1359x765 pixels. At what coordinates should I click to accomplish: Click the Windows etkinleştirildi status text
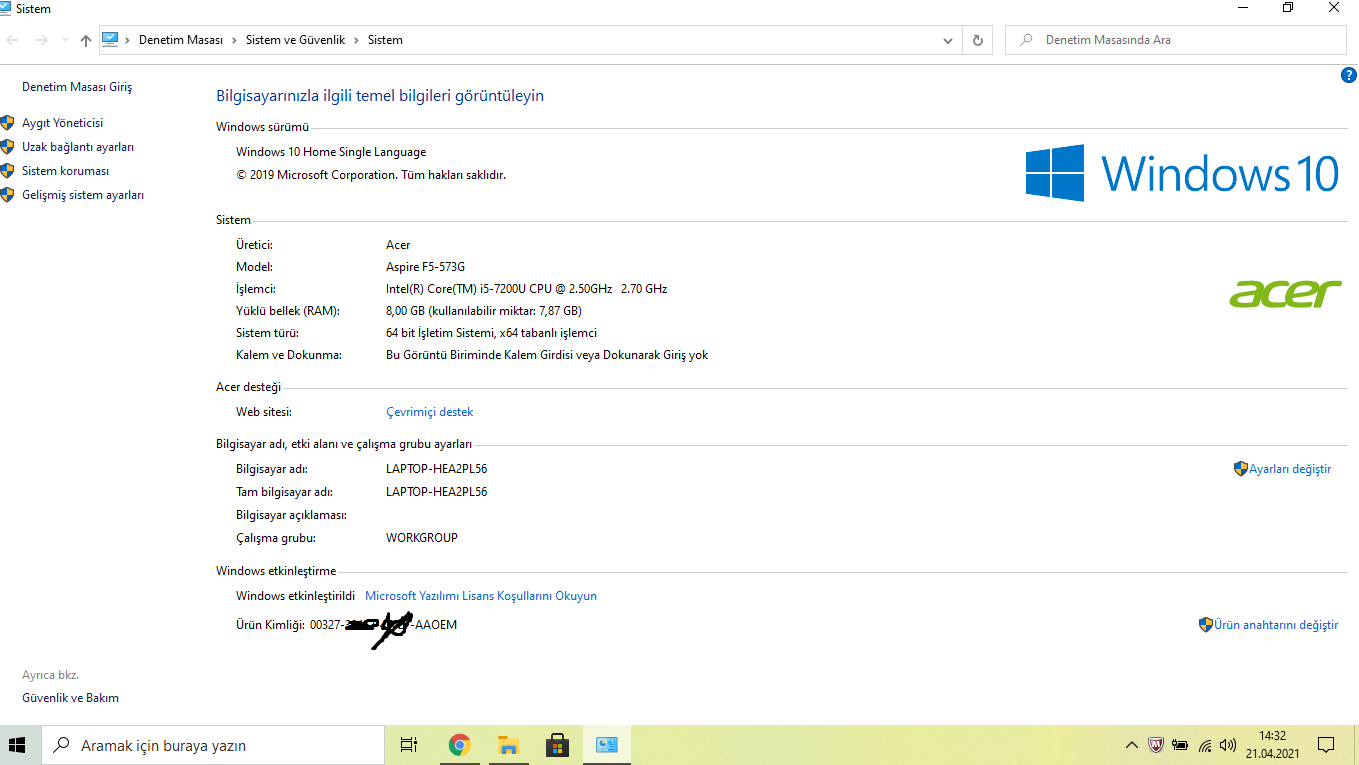[295, 596]
